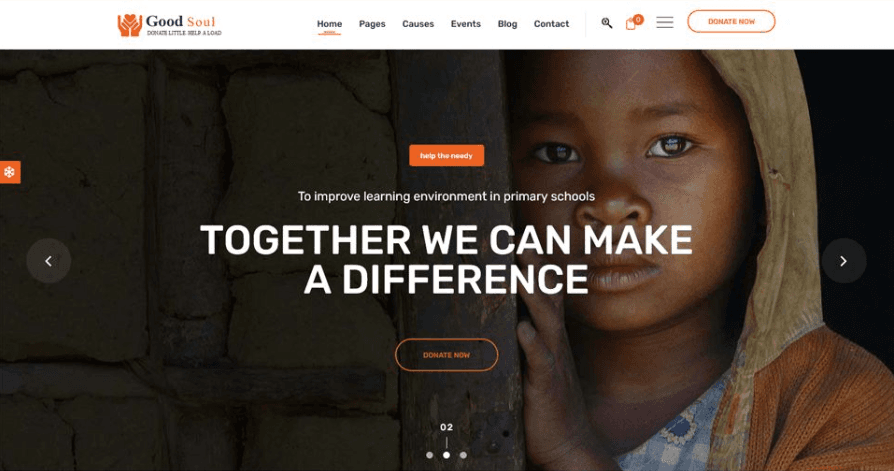Click Donate Now button in header
This screenshot has height=471, width=894.
point(731,22)
